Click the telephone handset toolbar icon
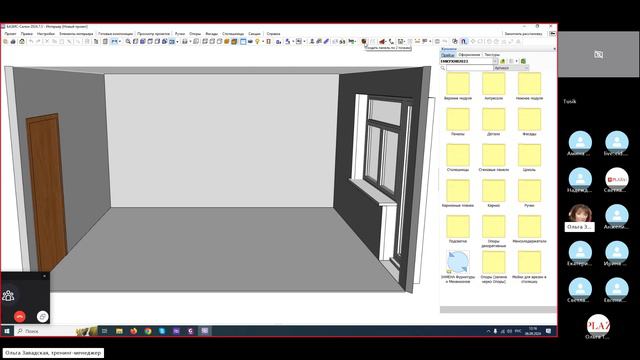Viewport: 640px width, 360px height. 391,42
